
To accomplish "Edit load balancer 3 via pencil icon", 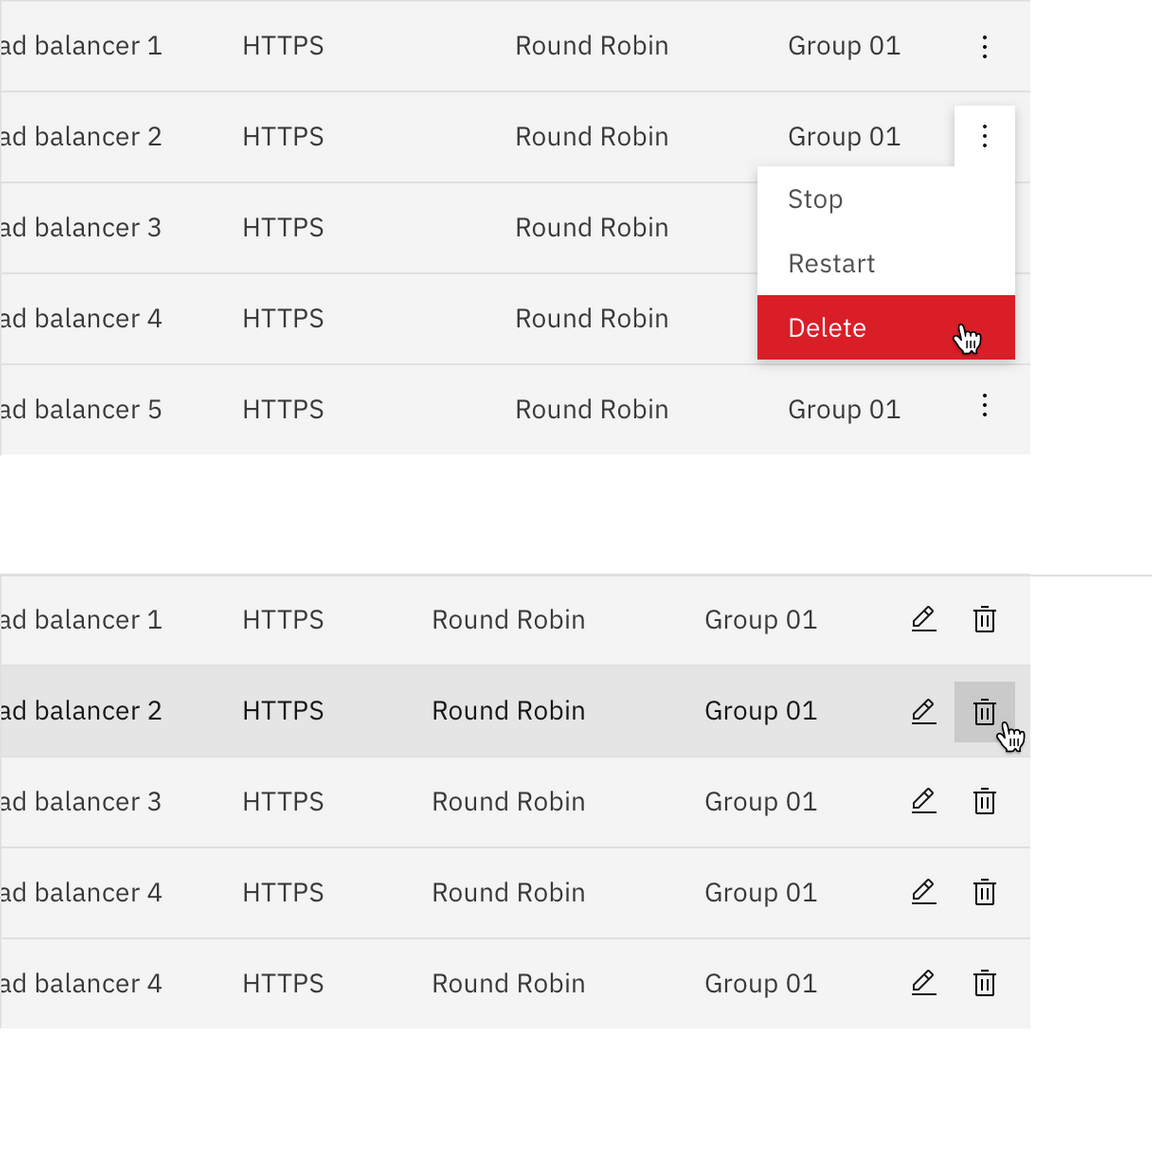I will point(924,802).
